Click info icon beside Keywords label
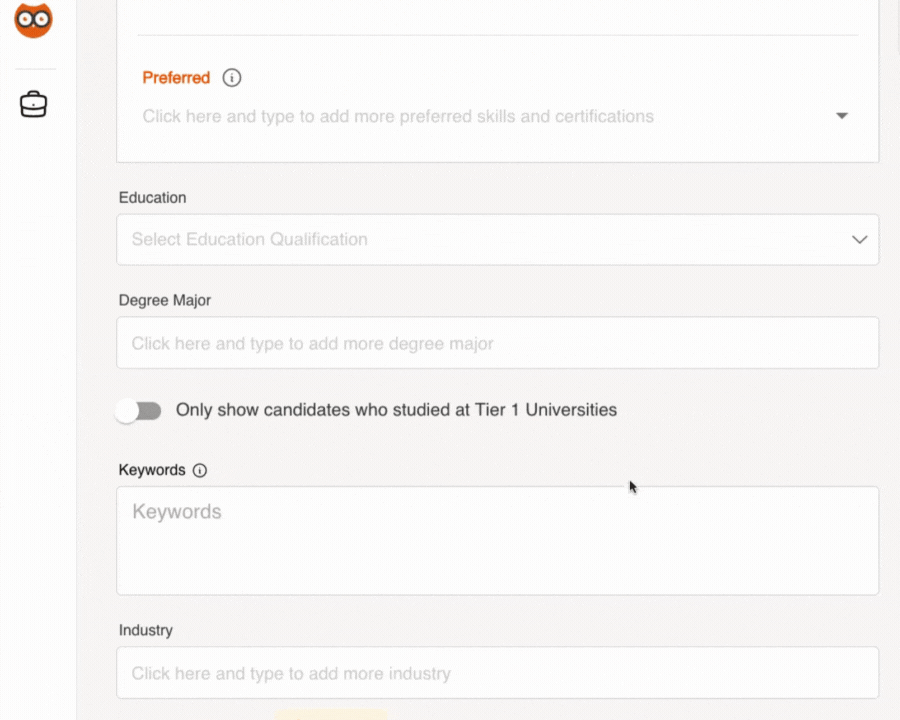The height and width of the screenshot is (720, 900). [200, 470]
